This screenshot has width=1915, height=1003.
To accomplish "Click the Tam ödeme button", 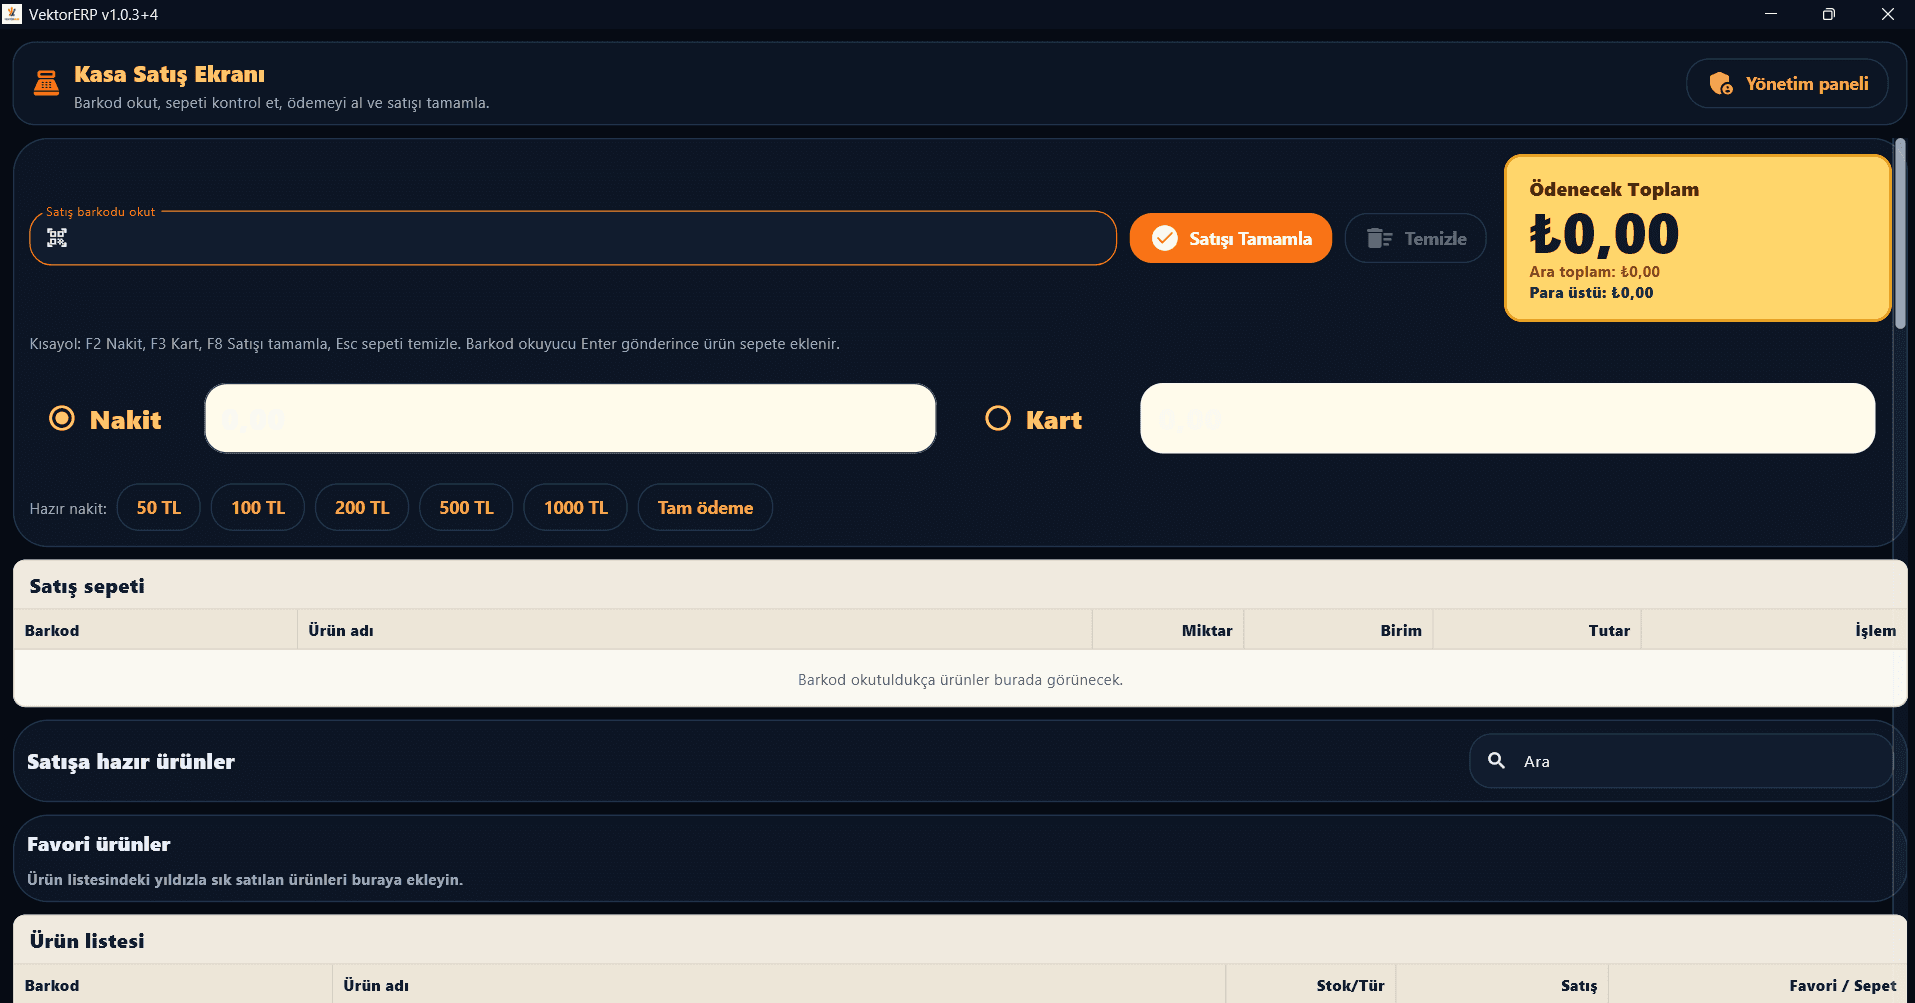I will coord(705,507).
